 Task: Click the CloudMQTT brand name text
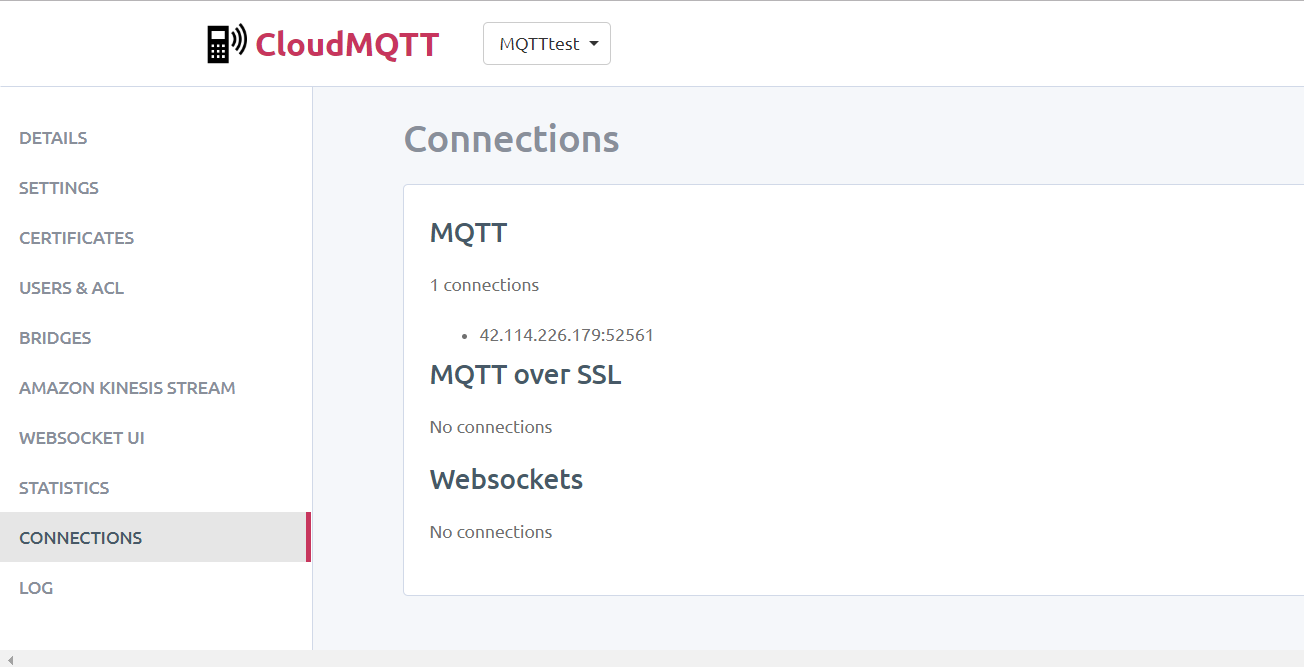[347, 44]
